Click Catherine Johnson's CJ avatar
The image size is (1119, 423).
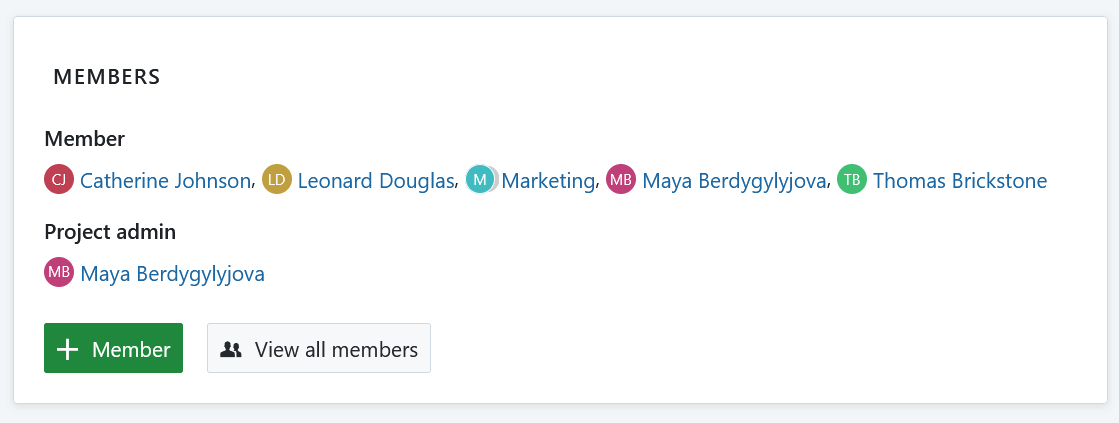59,180
